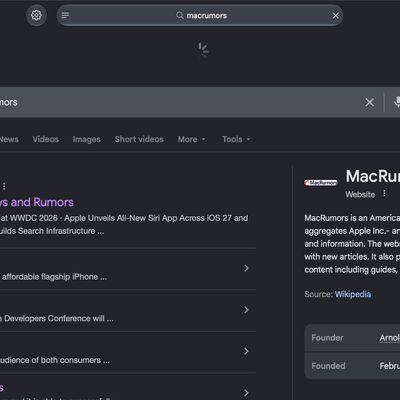Clear the top address bar with X
This screenshot has height=400, width=400.
click(x=336, y=16)
